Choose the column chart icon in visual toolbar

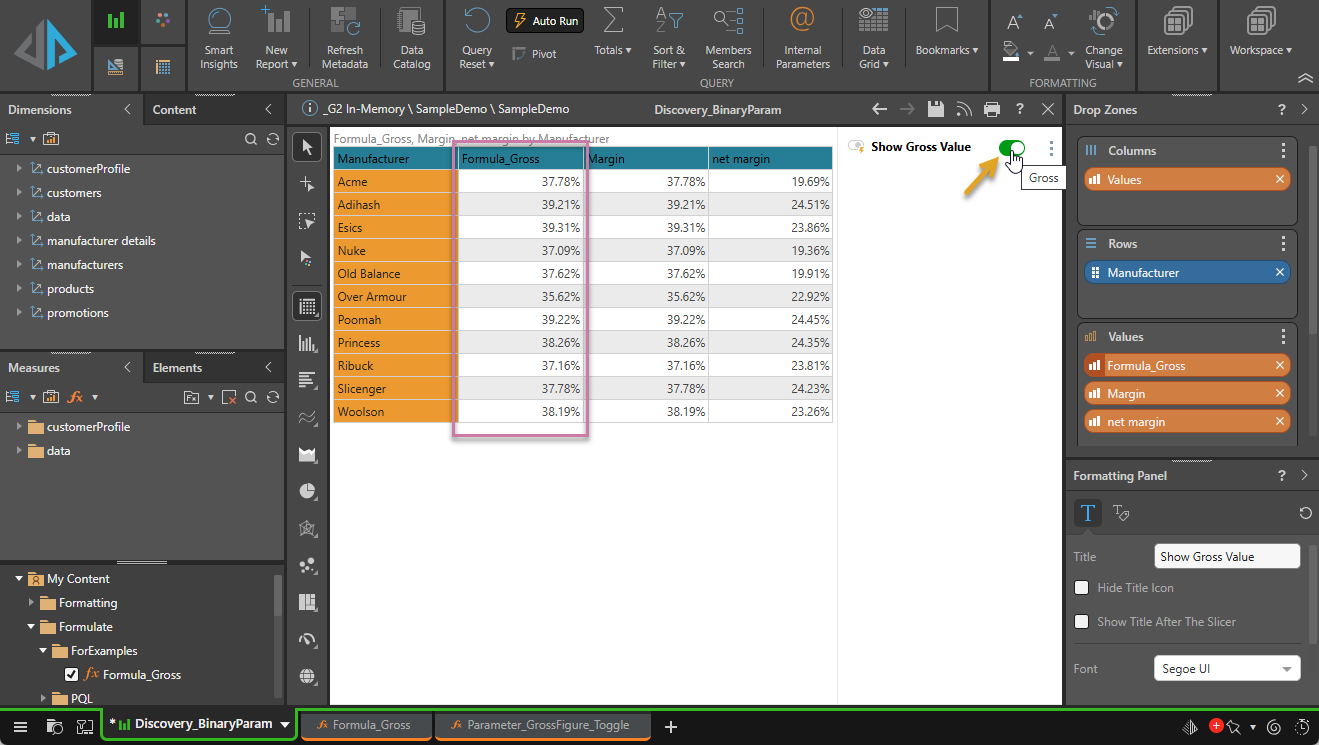(307, 343)
